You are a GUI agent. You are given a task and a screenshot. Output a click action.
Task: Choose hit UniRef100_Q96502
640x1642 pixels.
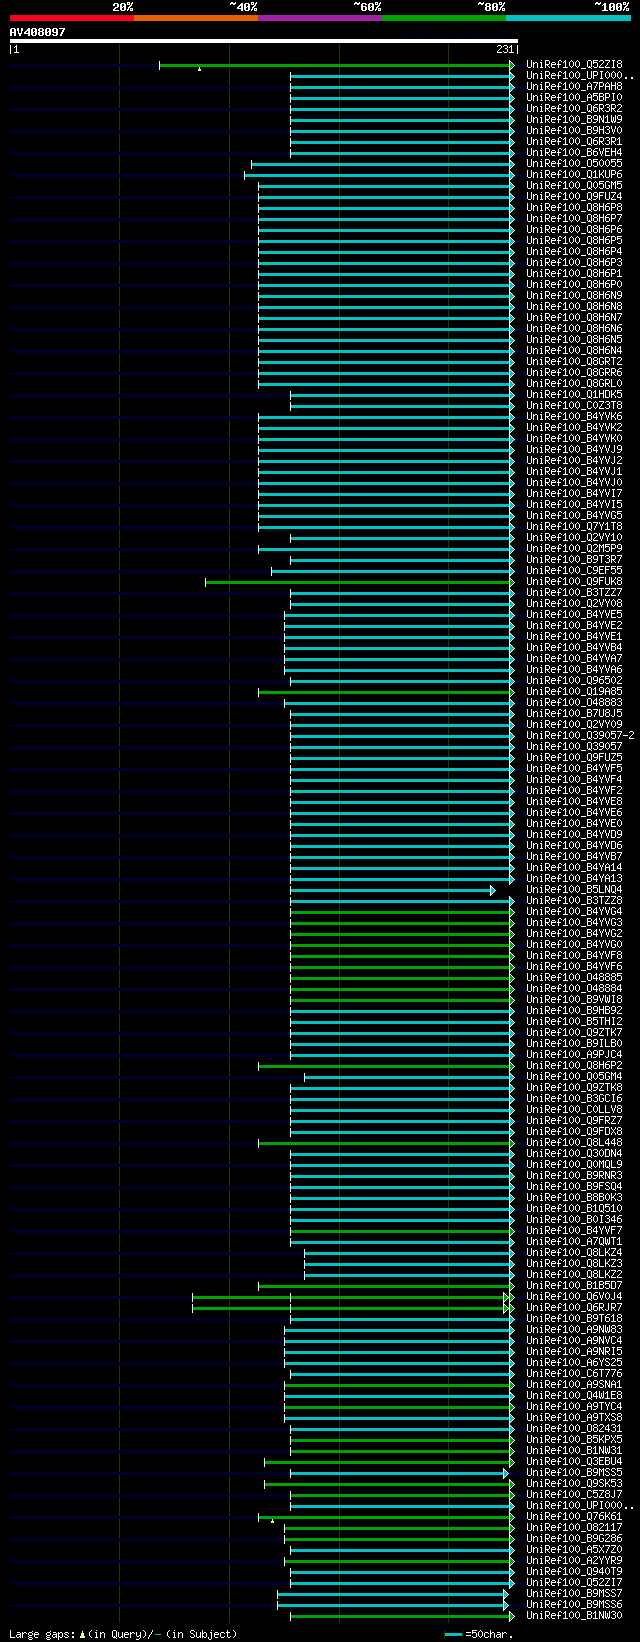click(x=574, y=680)
